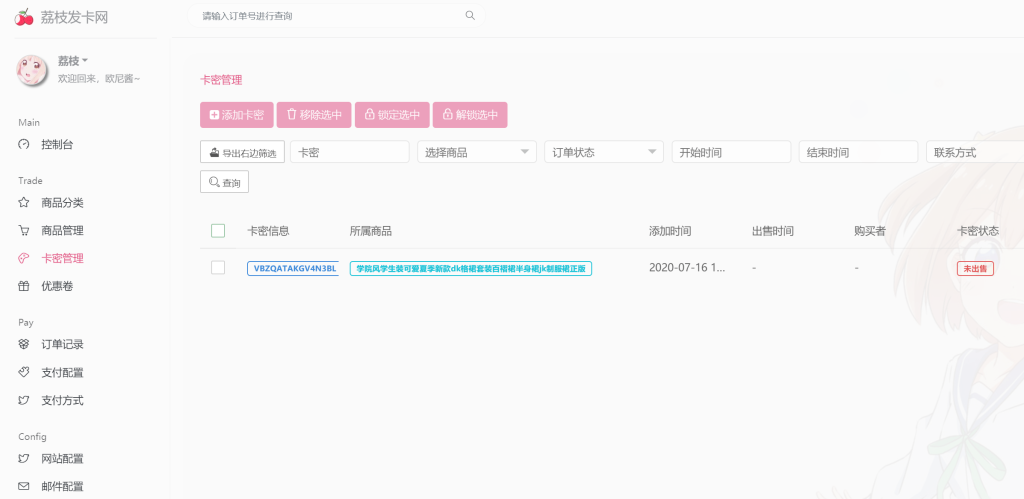This screenshot has width=1024, height=499.
Task: Open 网站配置 menu item
Action: pyautogui.click(x=62, y=459)
